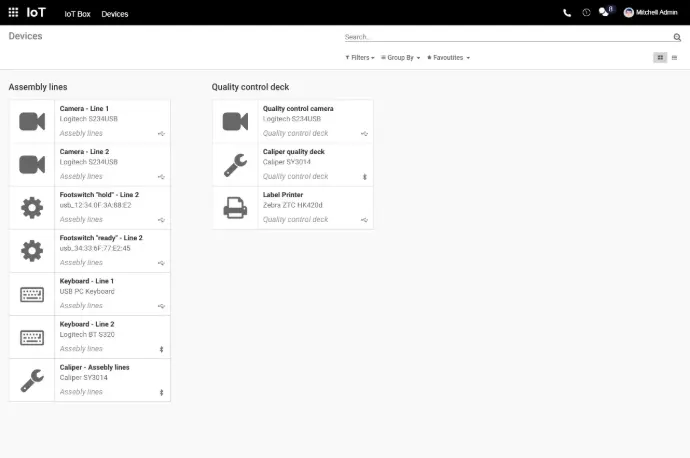Image resolution: width=690 pixels, height=458 pixels.
Task: Open Caliper quality deck device title
Action: click(x=294, y=152)
